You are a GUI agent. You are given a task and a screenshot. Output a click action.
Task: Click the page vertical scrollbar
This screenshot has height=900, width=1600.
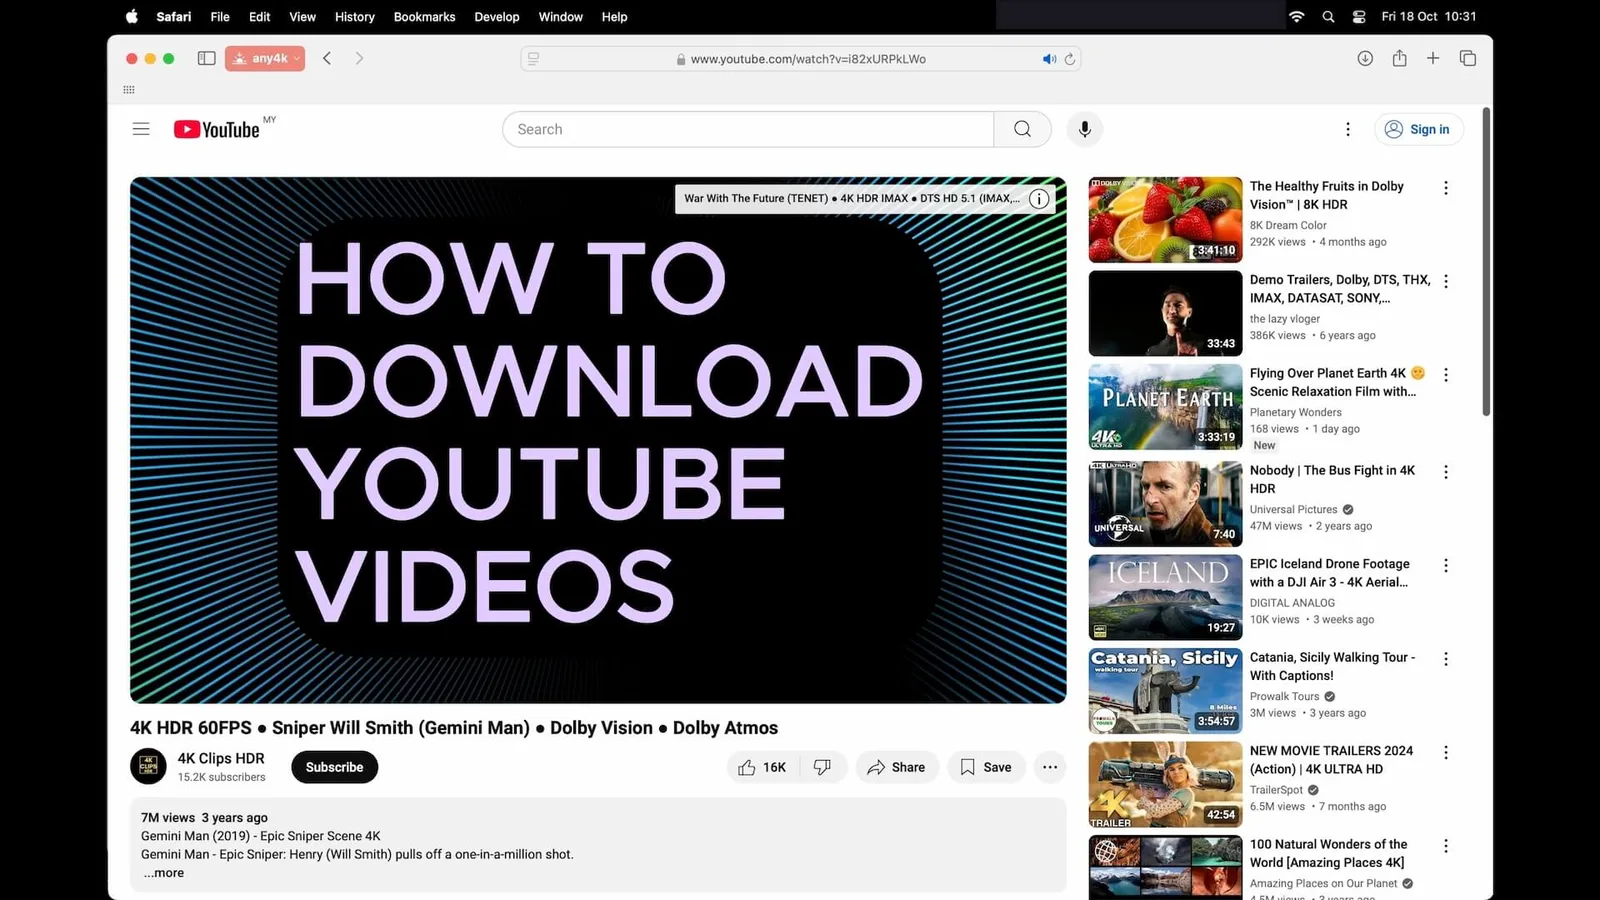[1486, 262]
